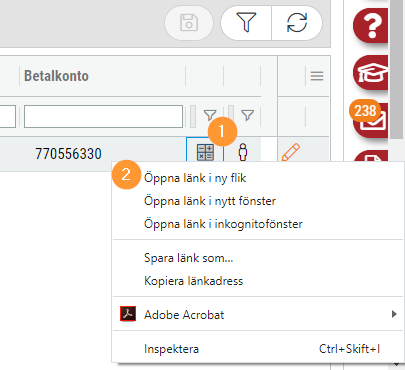
Task: Click the partially visible red document button
Action: pyautogui.click(x=371, y=156)
